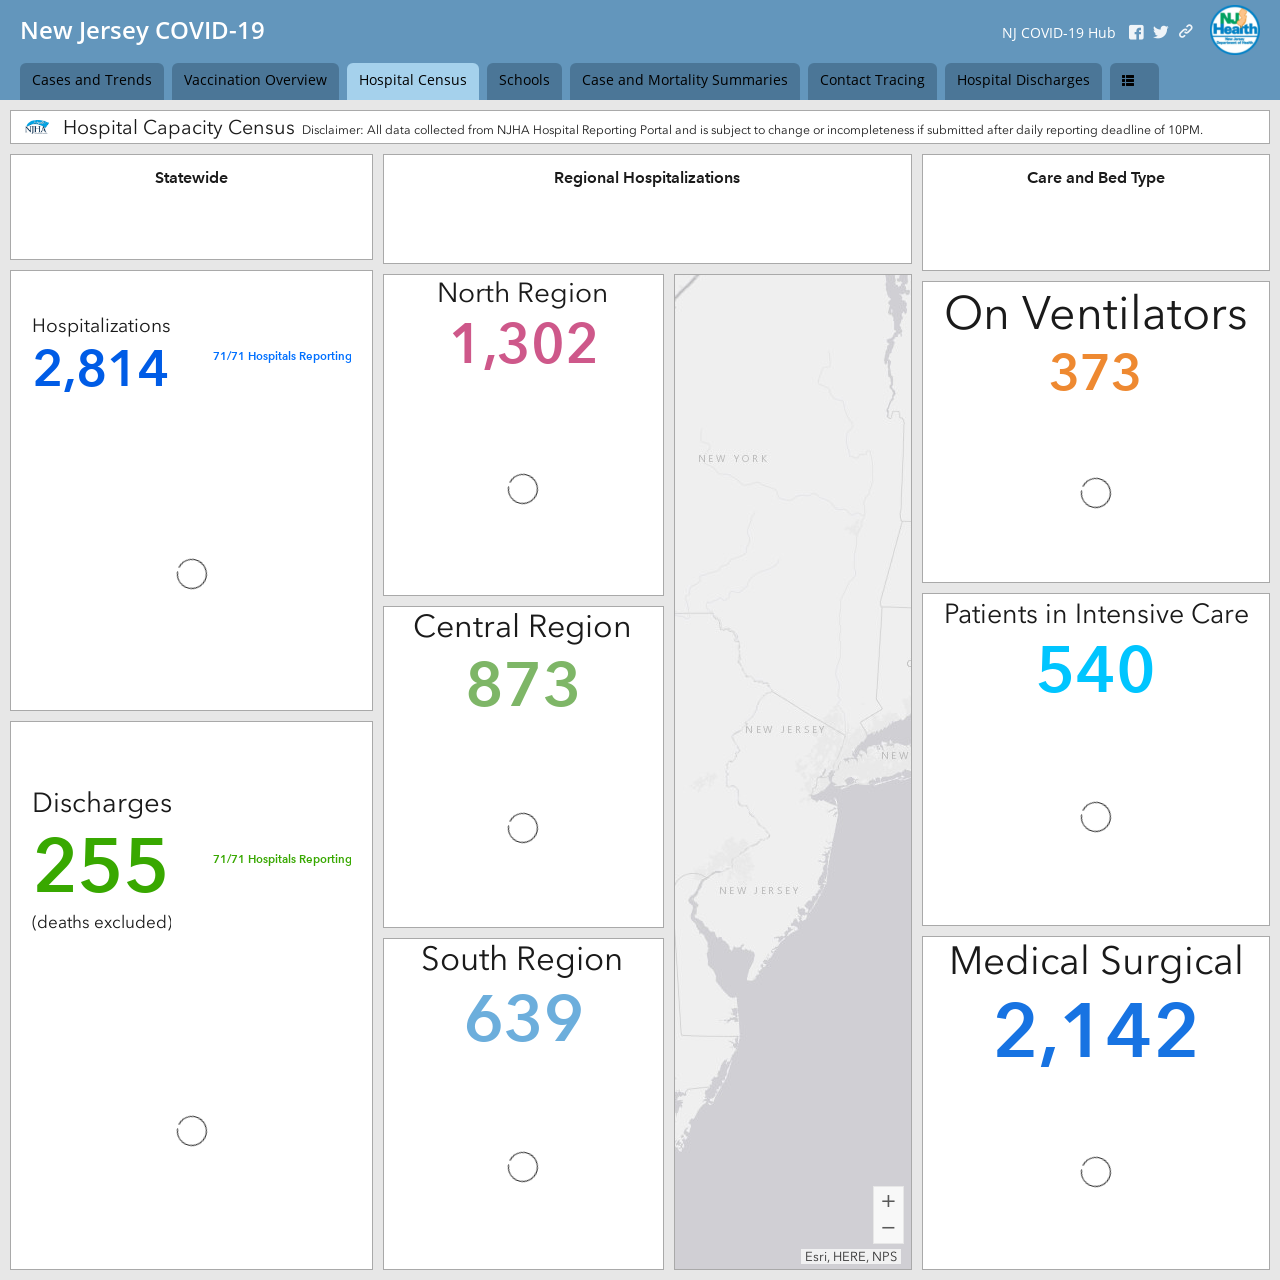The height and width of the screenshot is (1280, 1280).
Task: Switch to Cases and Trends tab
Action: (92, 81)
